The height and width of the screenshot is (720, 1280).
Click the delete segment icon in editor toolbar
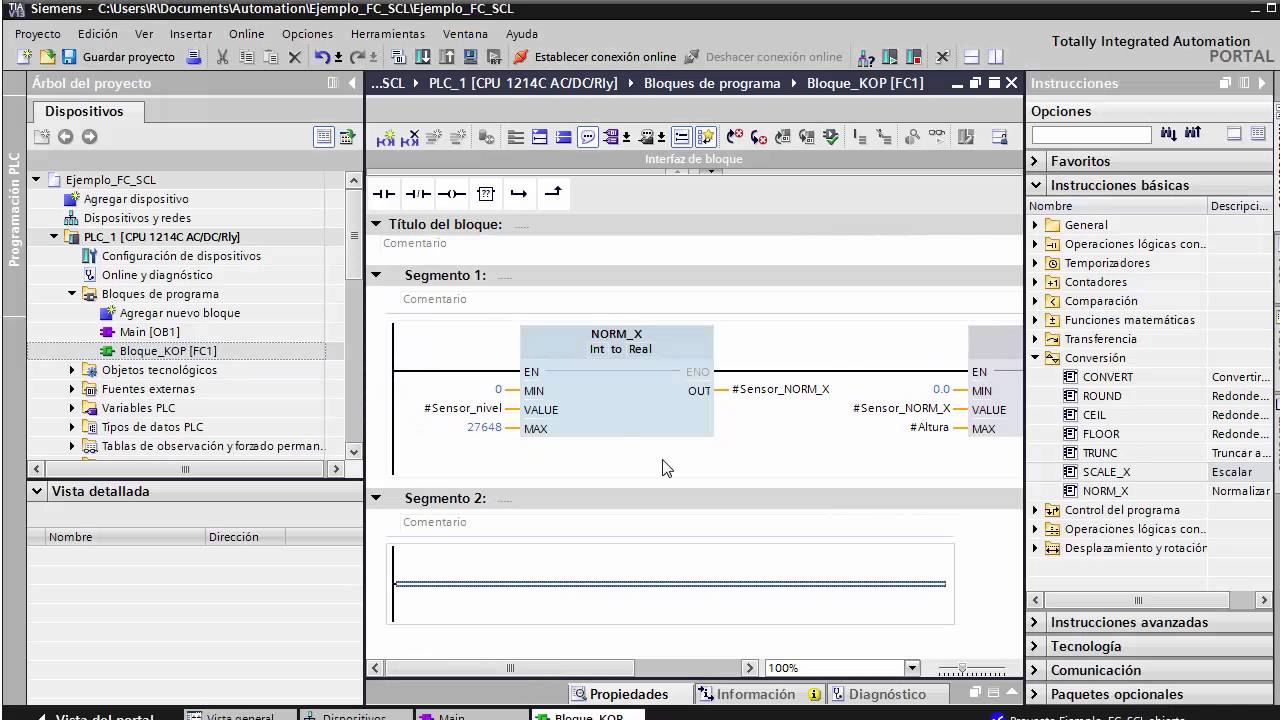click(x=410, y=137)
